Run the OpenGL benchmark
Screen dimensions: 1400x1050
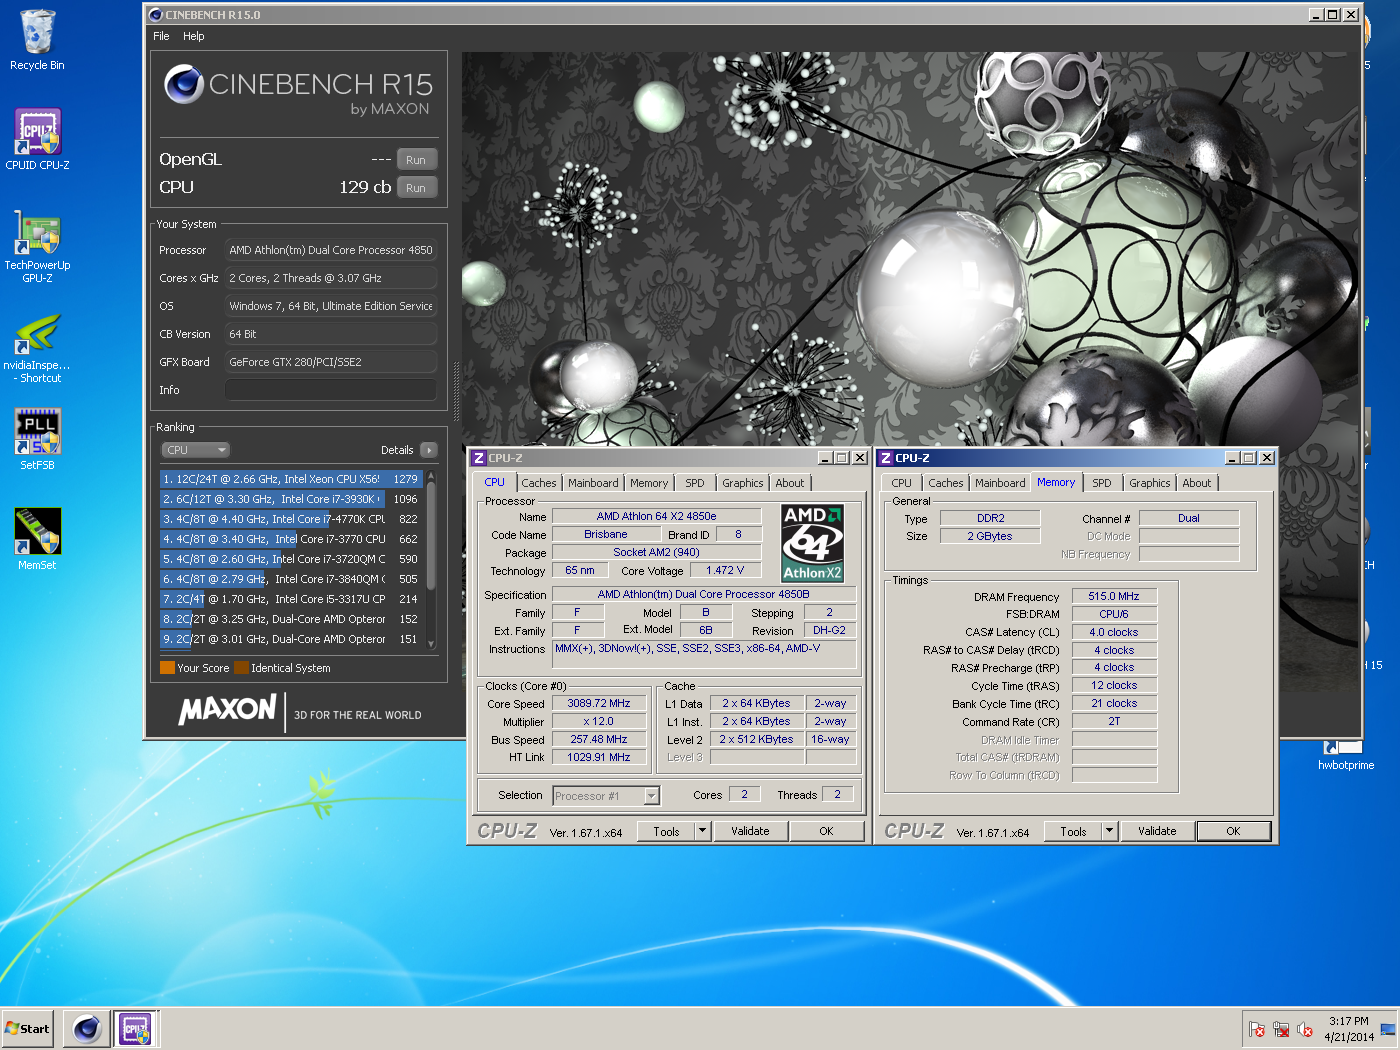[416, 160]
